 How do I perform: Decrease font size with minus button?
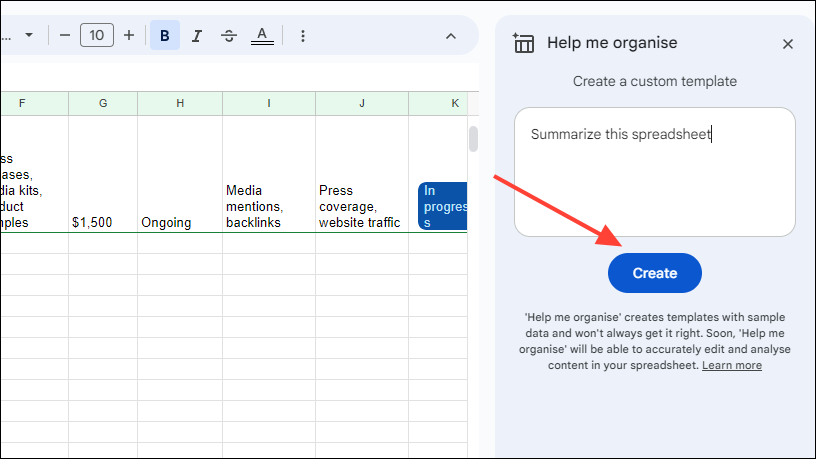point(65,35)
